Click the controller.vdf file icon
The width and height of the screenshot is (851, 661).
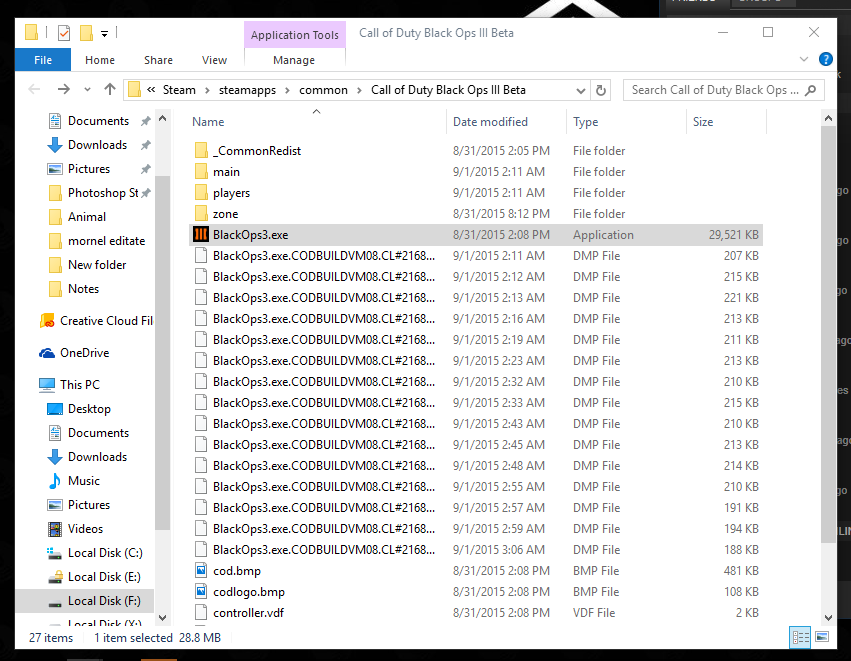tap(201, 613)
